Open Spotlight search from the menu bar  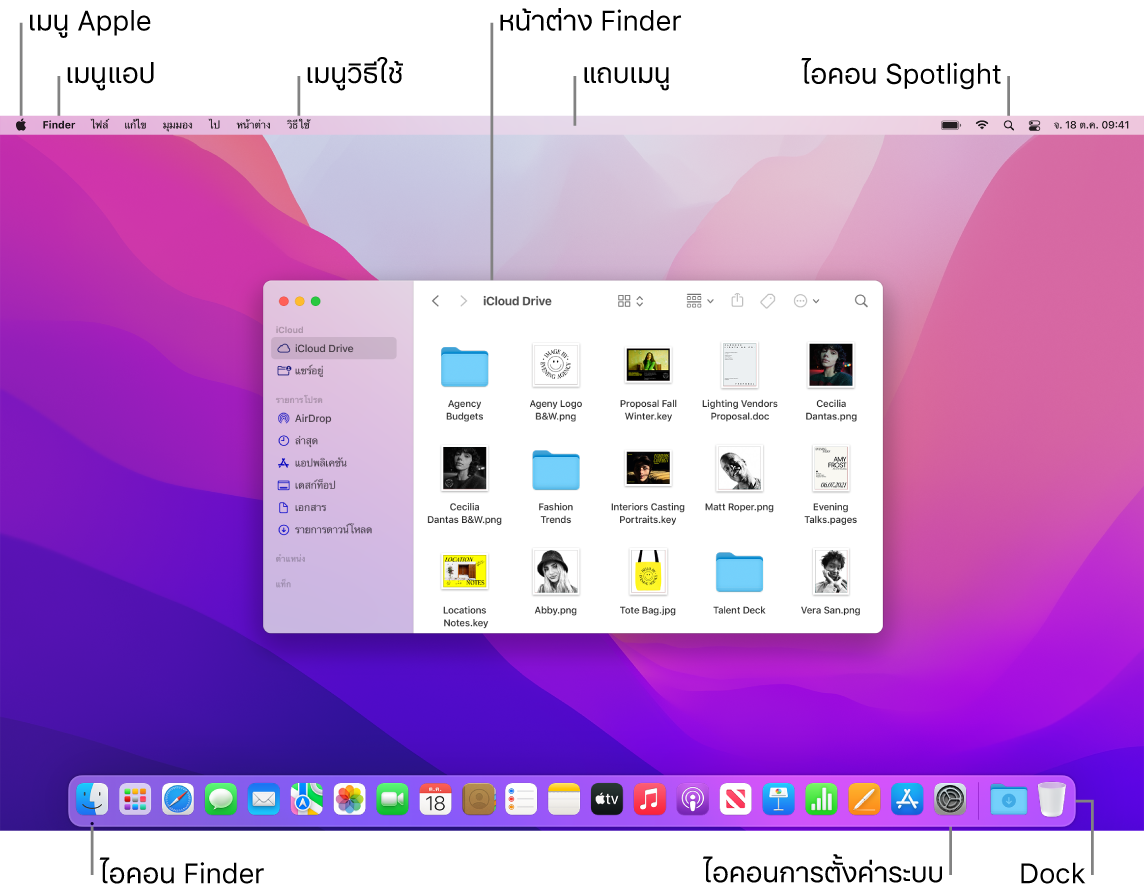pos(1008,125)
